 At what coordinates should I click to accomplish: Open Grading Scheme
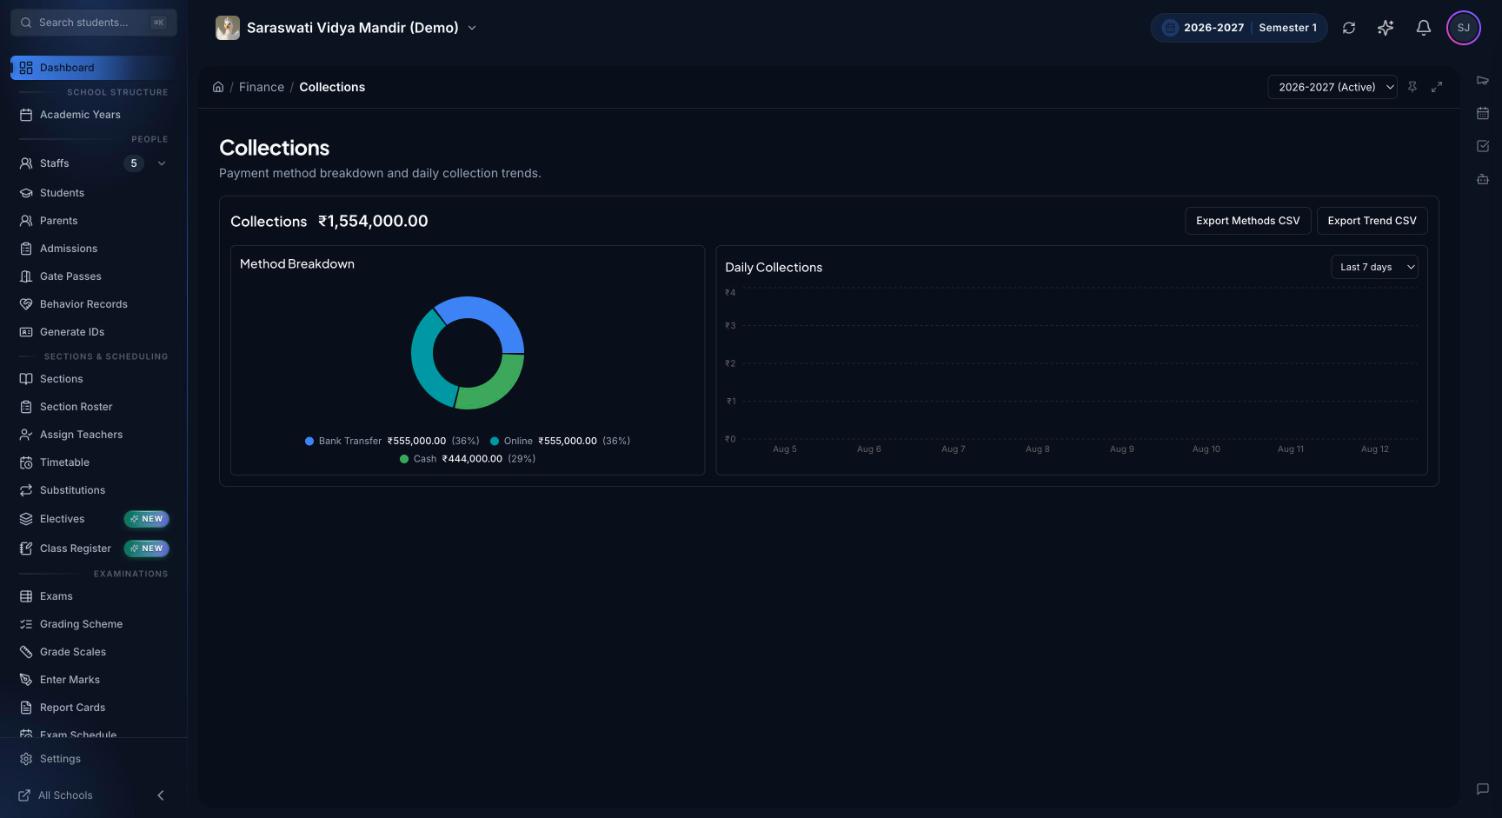[x=93, y=624]
